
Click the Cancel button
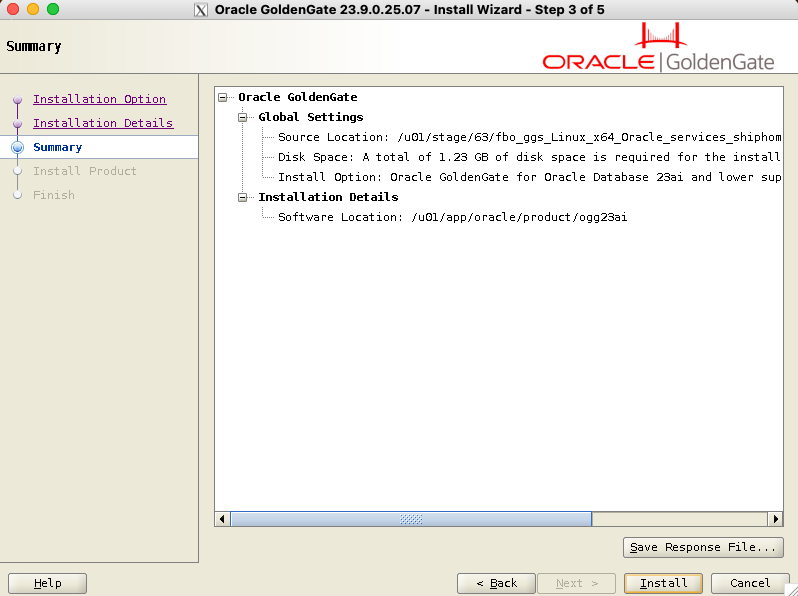pyautogui.click(x=750, y=583)
